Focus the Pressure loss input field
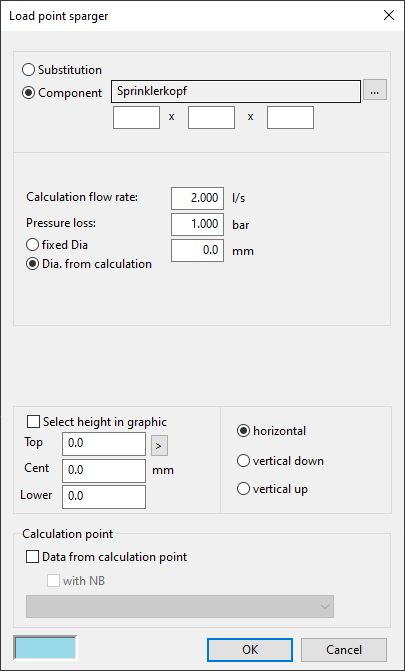This screenshot has height=671, width=405. (x=197, y=224)
